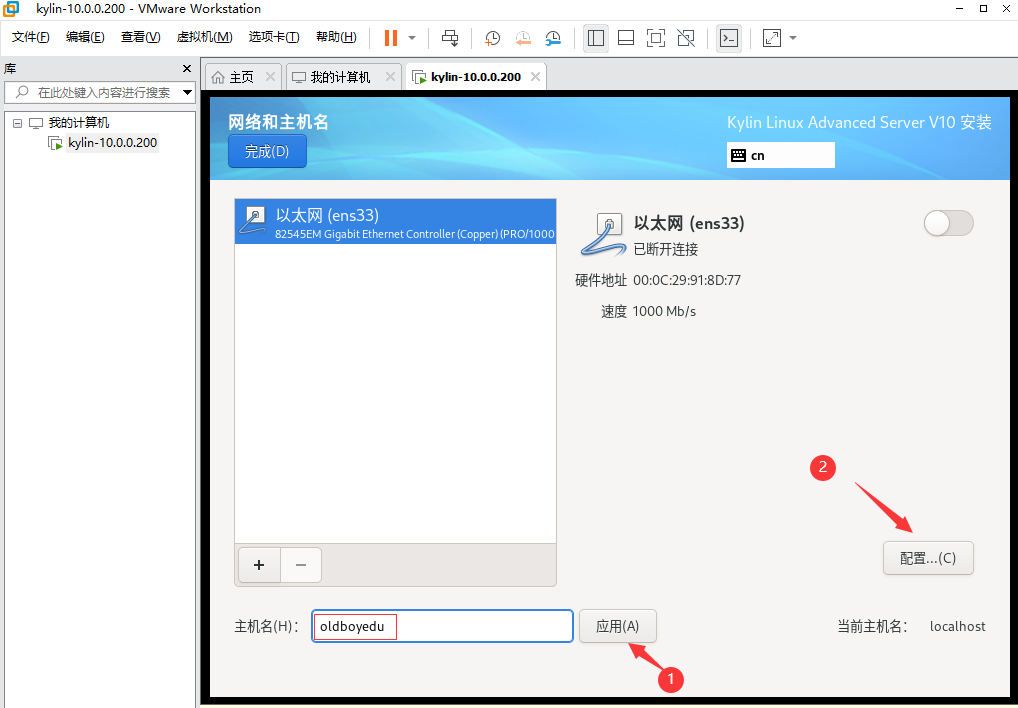
Task: Toggle the ens33 Ethernet connection switch
Action: pos(949,223)
